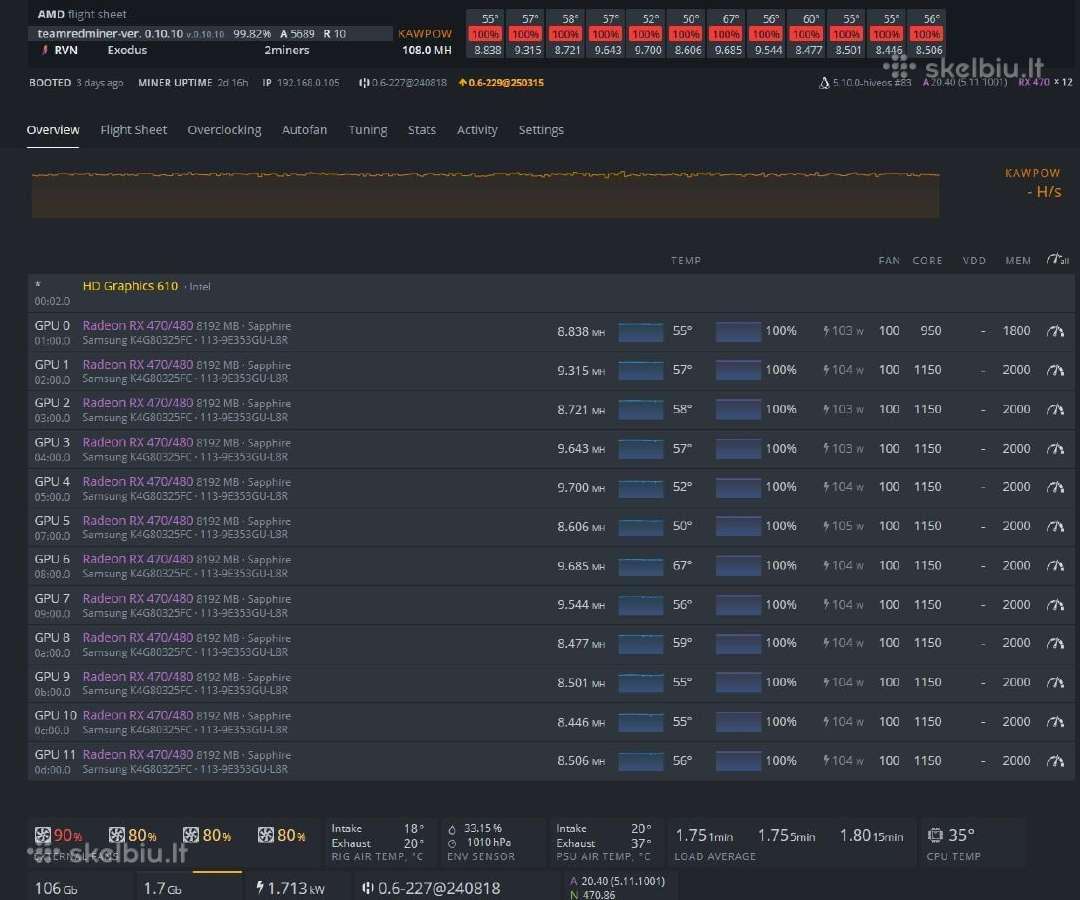
Task: Click the RX 470 × 12 label
Action: point(1045,82)
